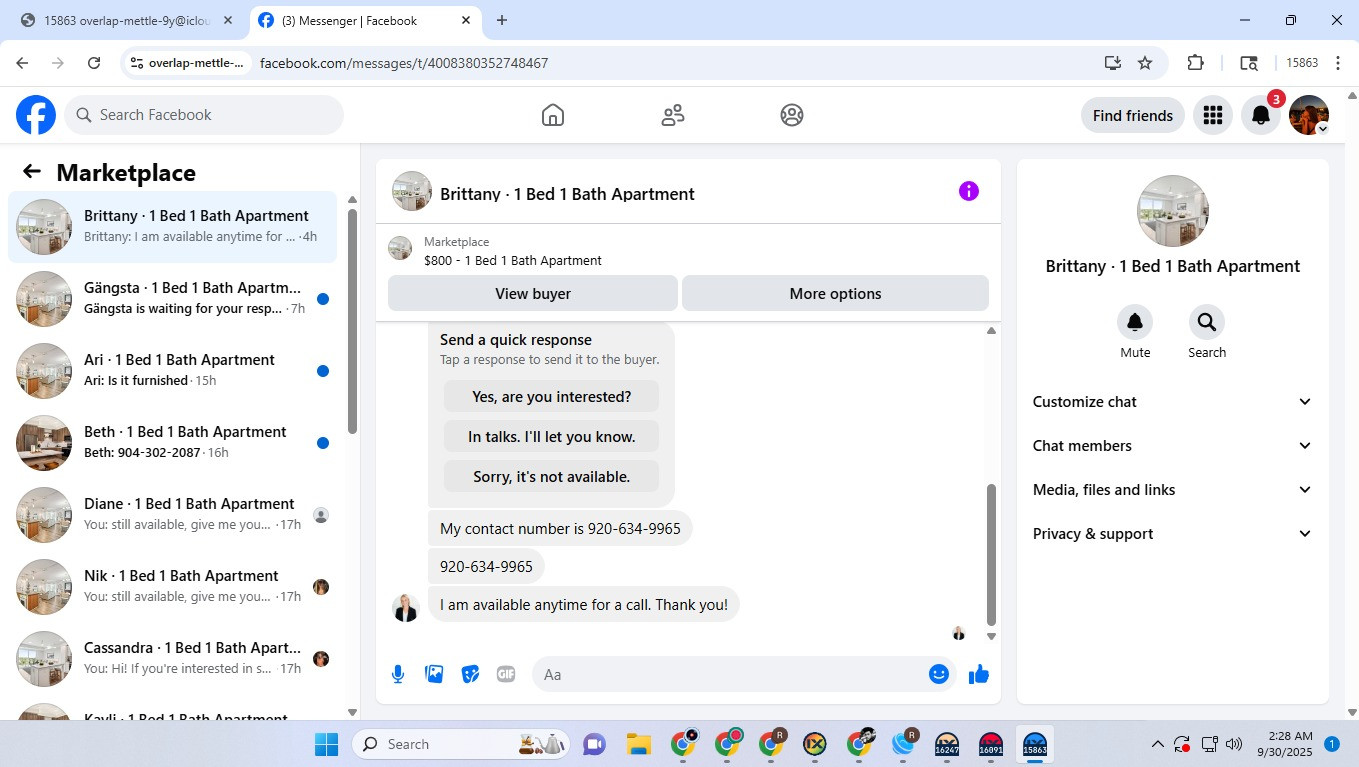Reload the page in the browser
This screenshot has width=1359, height=767.
[94, 63]
